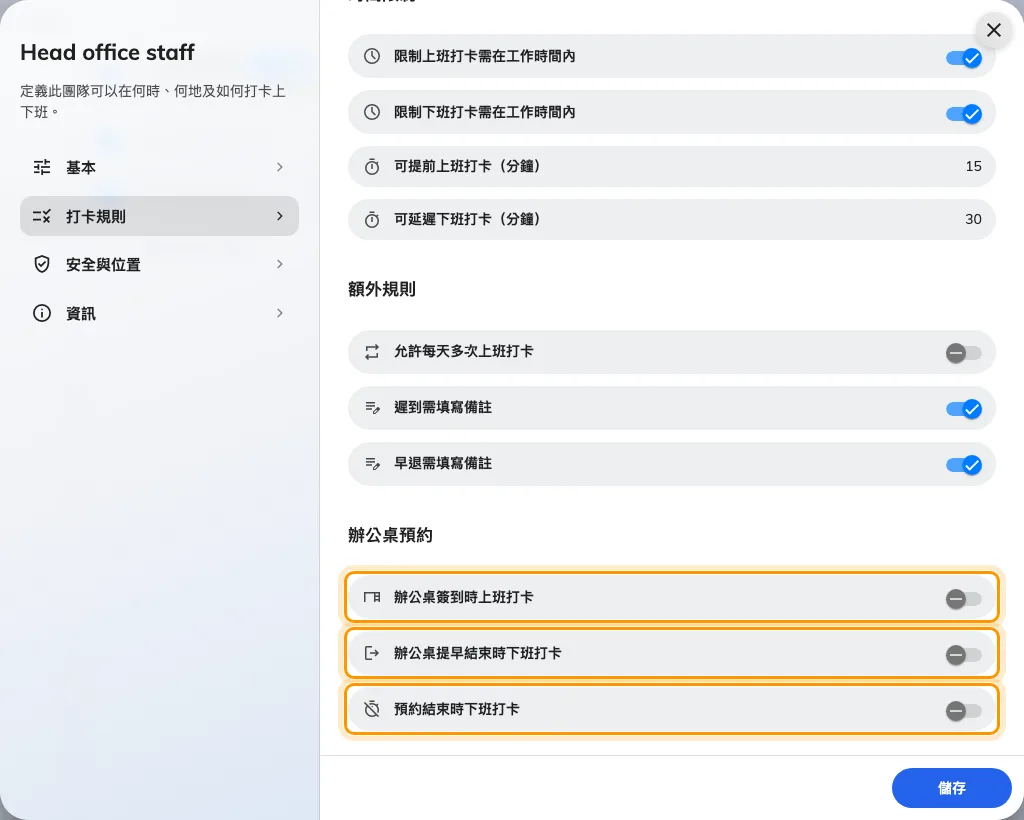Screen dimensions: 1024x820
Task: Click the sliders icon beside 基本
Action: click(42, 167)
